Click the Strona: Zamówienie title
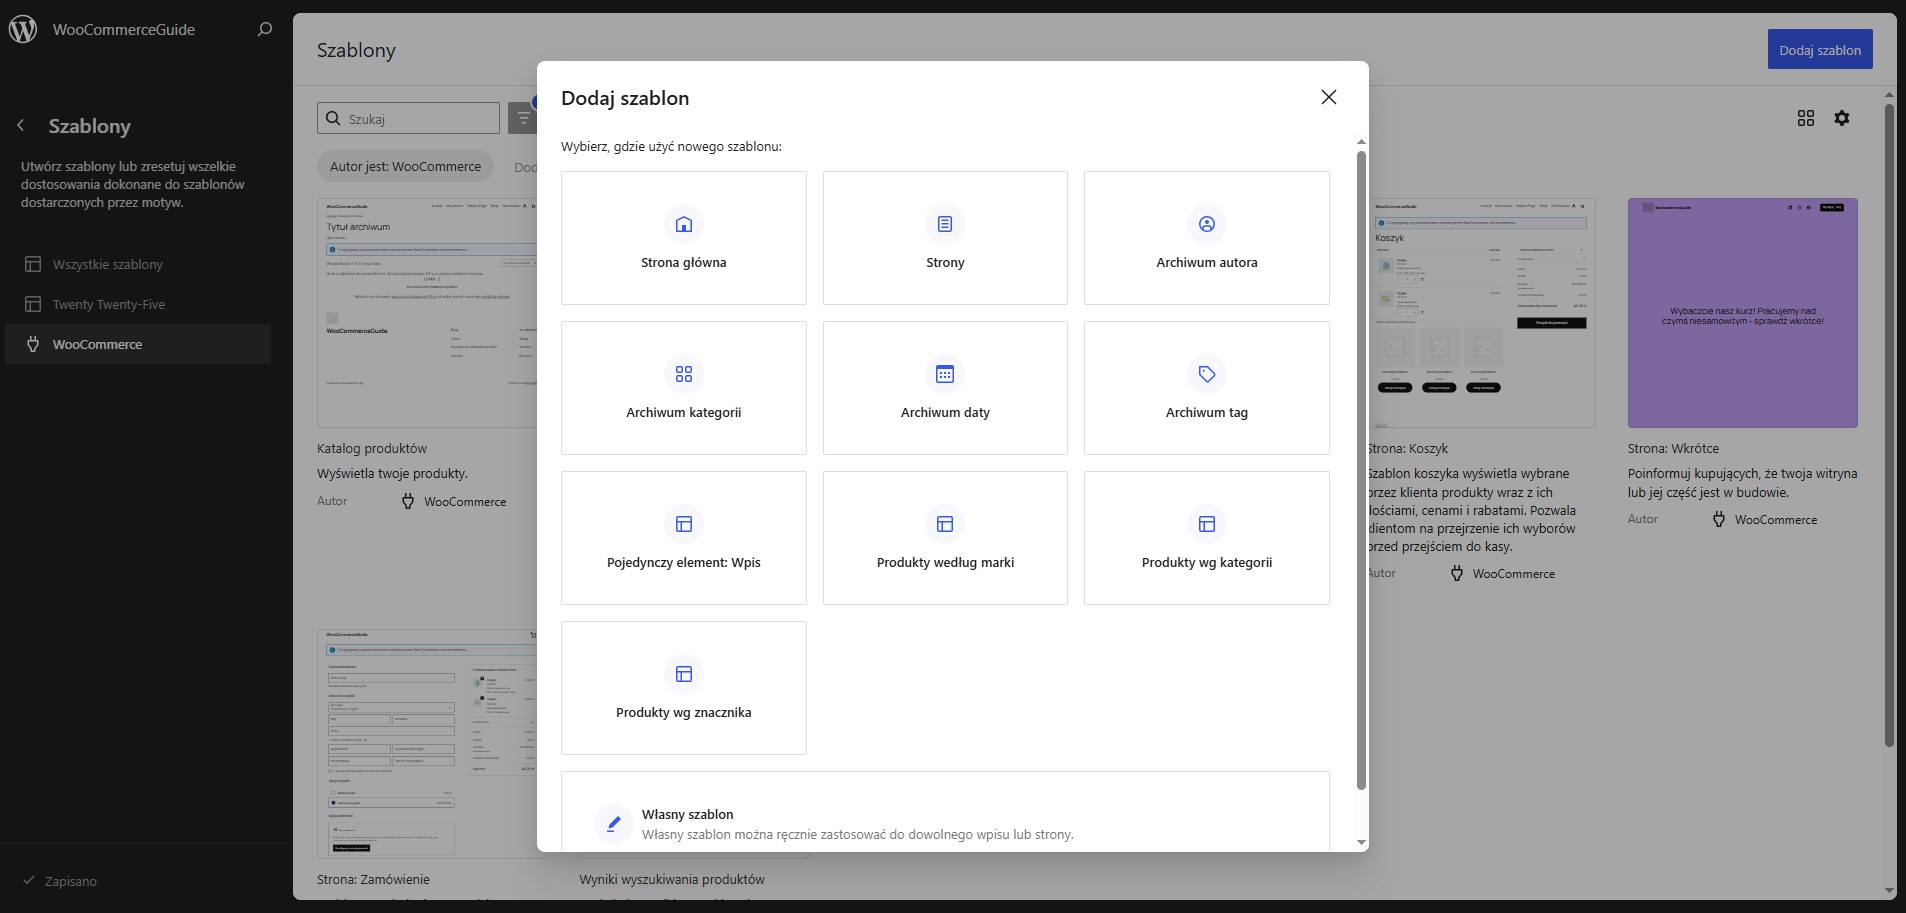 (x=373, y=879)
